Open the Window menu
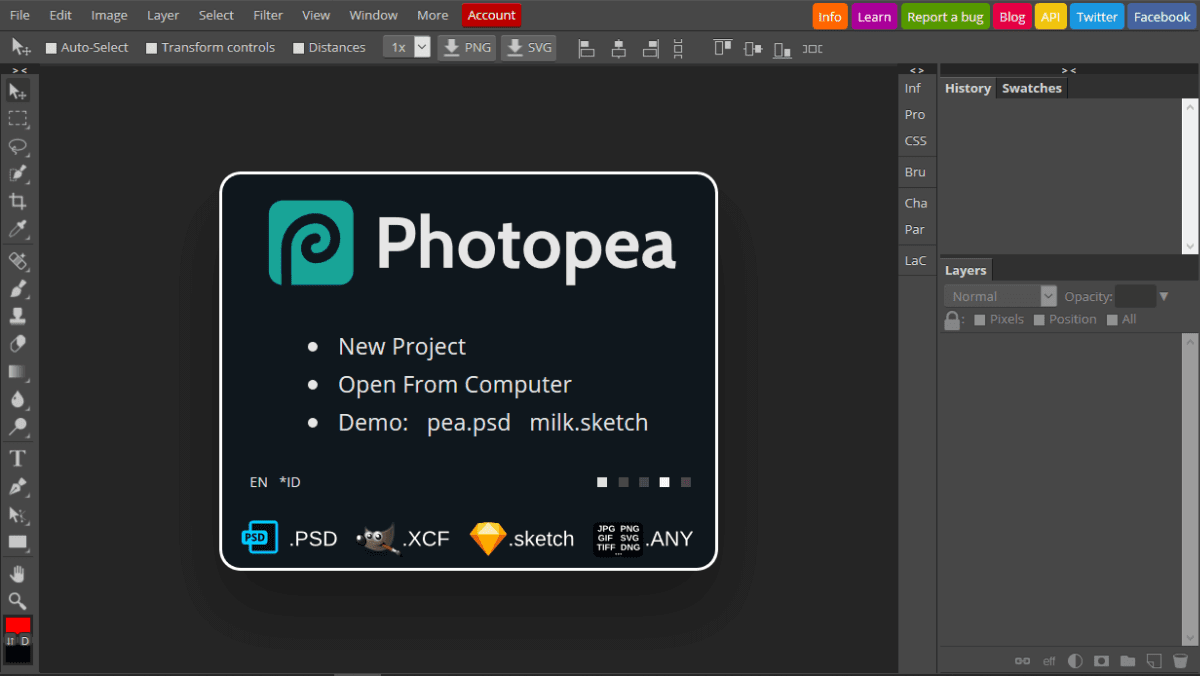 [x=374, y=15]
